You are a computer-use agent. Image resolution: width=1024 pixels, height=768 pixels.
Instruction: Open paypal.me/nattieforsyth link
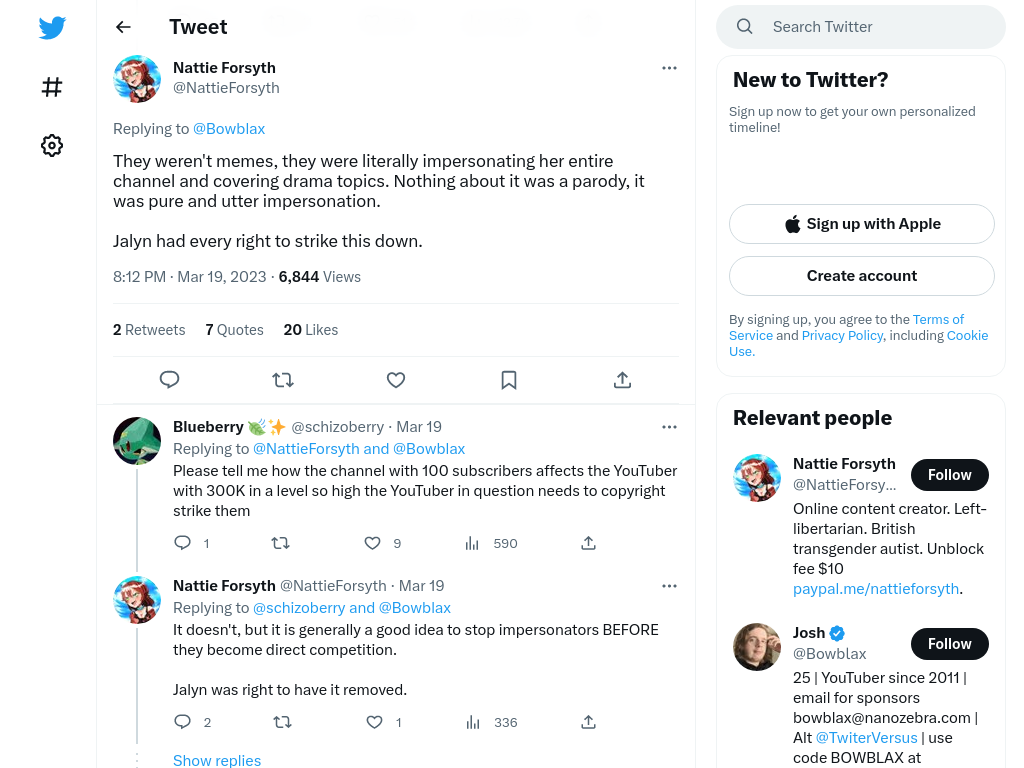pyautogui.click(x=876, y=589)
